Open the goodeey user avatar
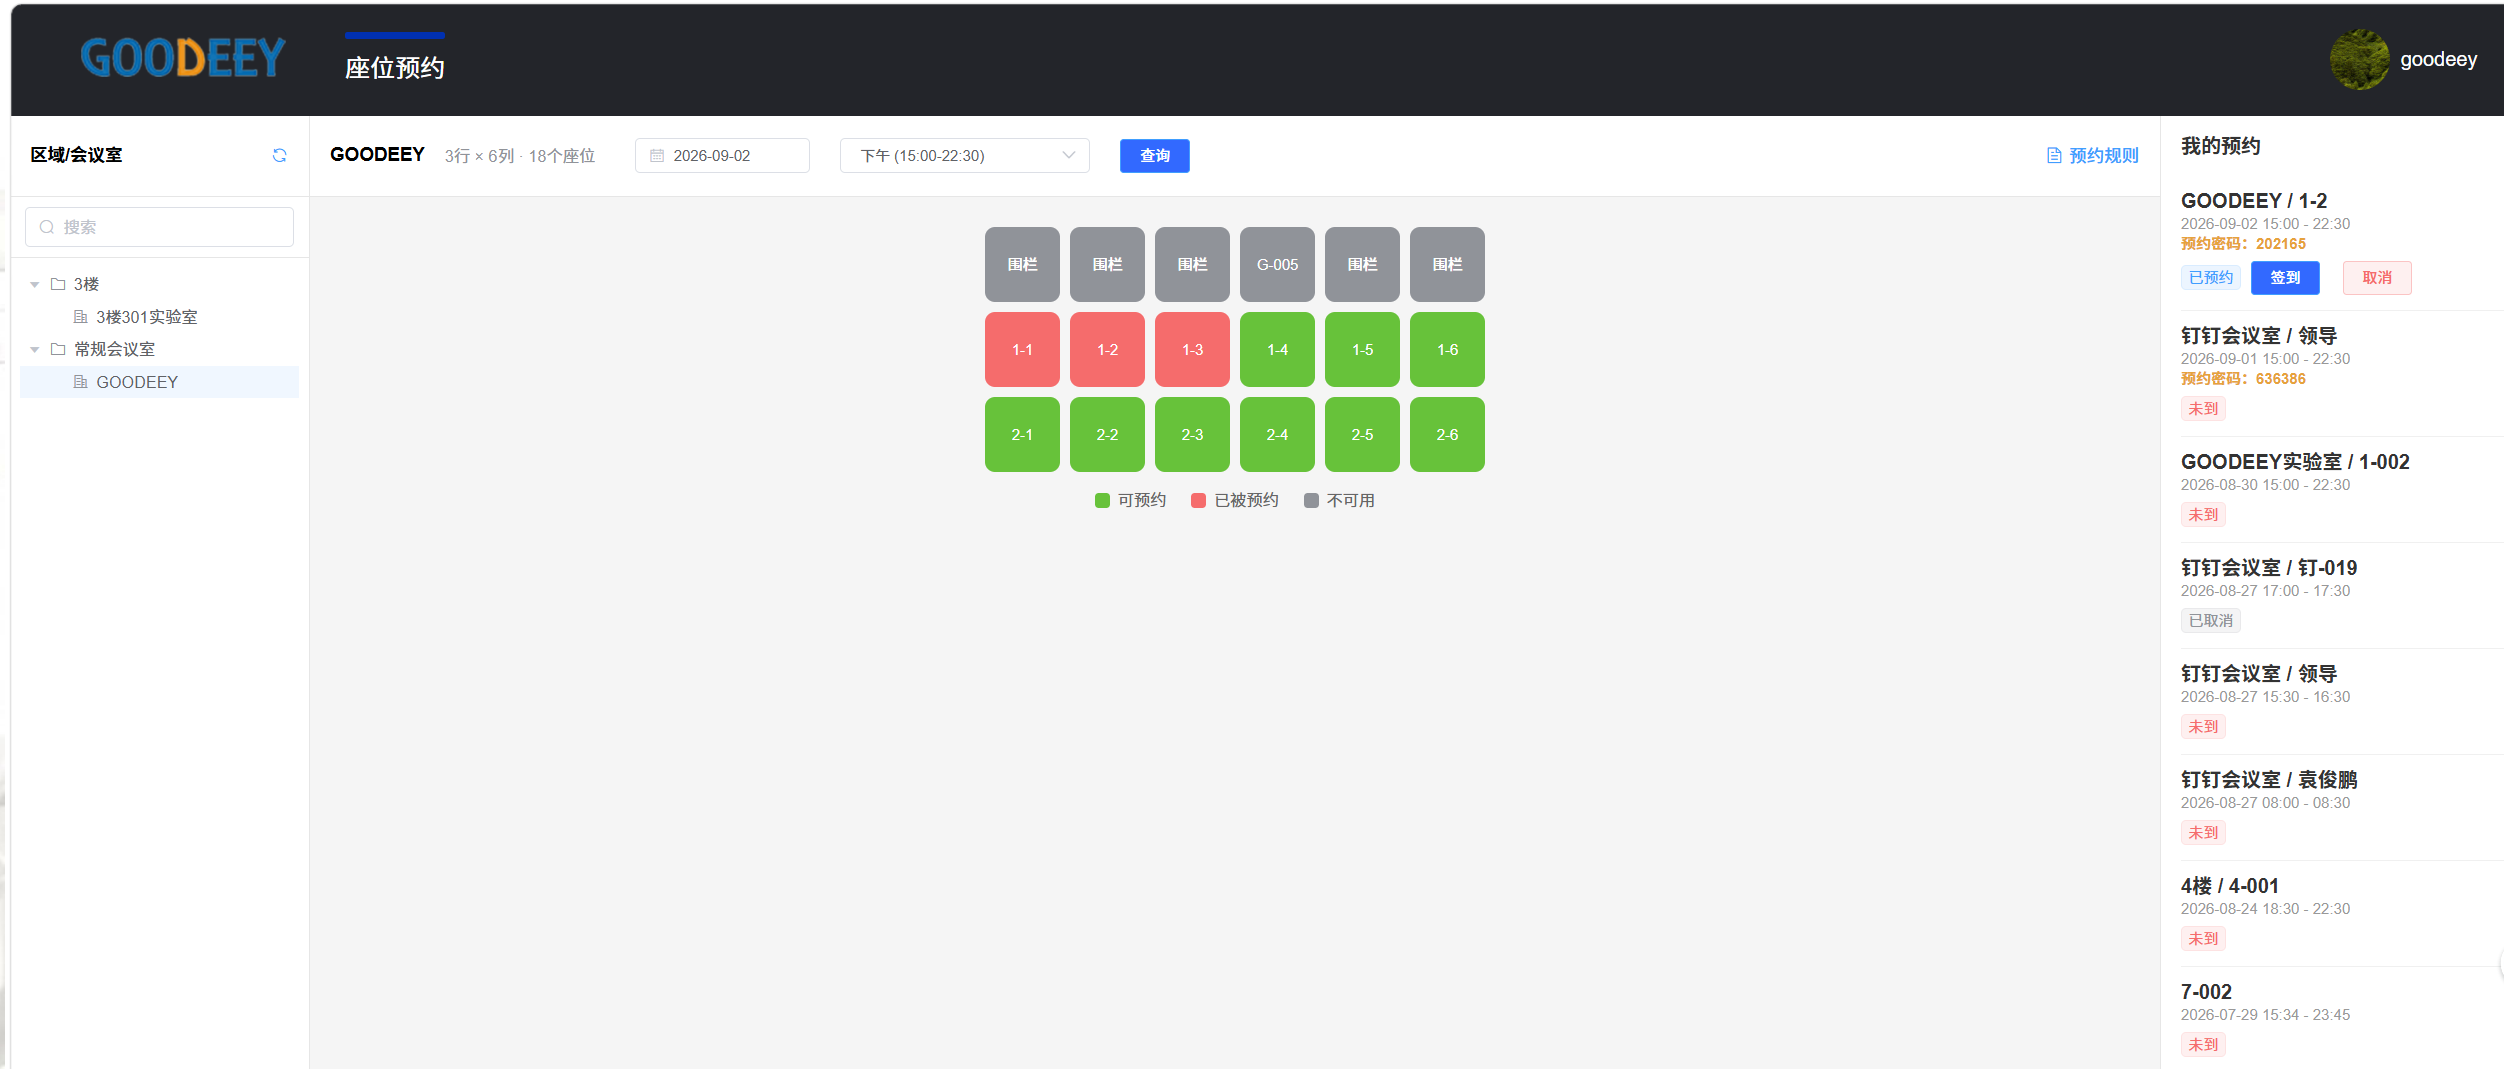The height and width of the screenshot is (1069, 2504). [x=2359, y=60]
